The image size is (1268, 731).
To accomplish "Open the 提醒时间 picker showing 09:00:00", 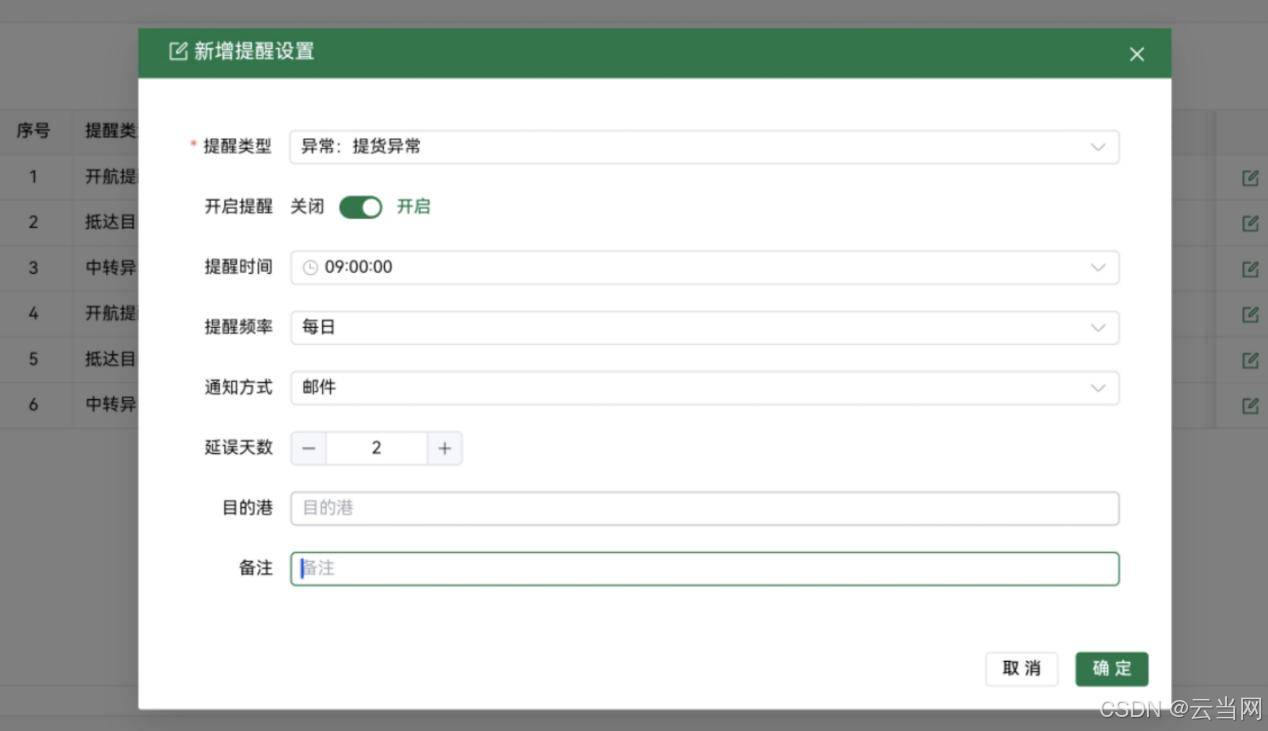I will click(704, 267).
